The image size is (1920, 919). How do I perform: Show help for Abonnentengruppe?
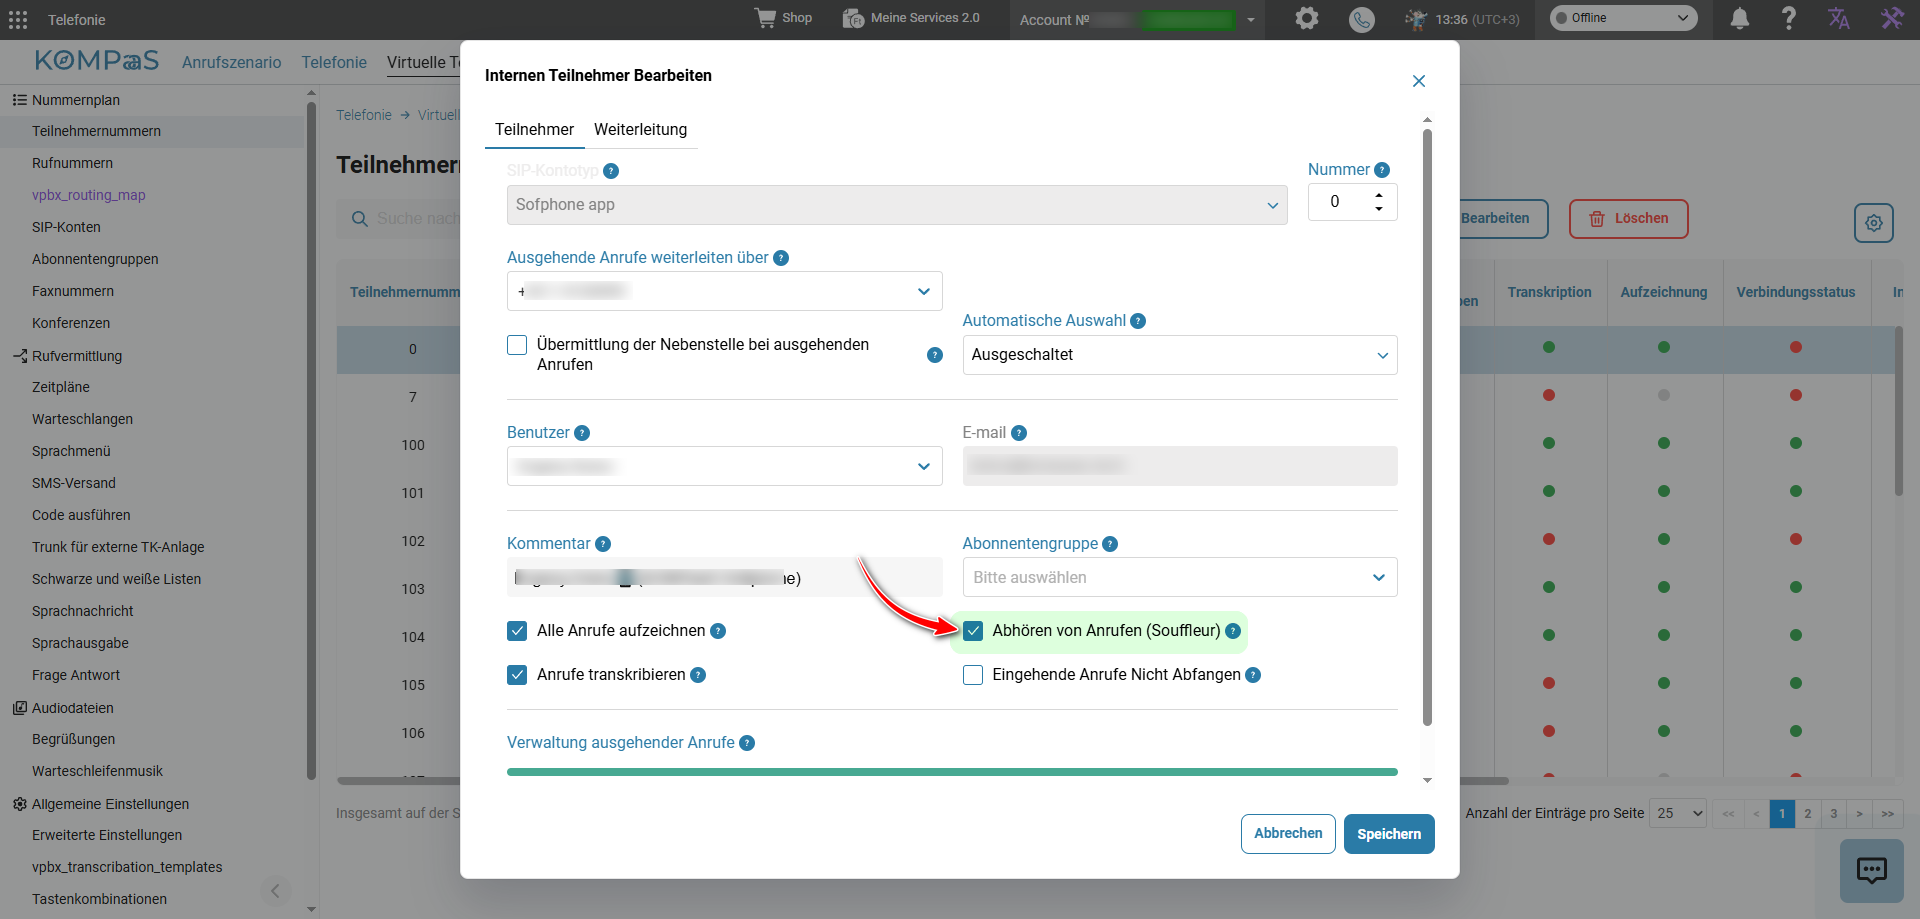click(1110, 544)
